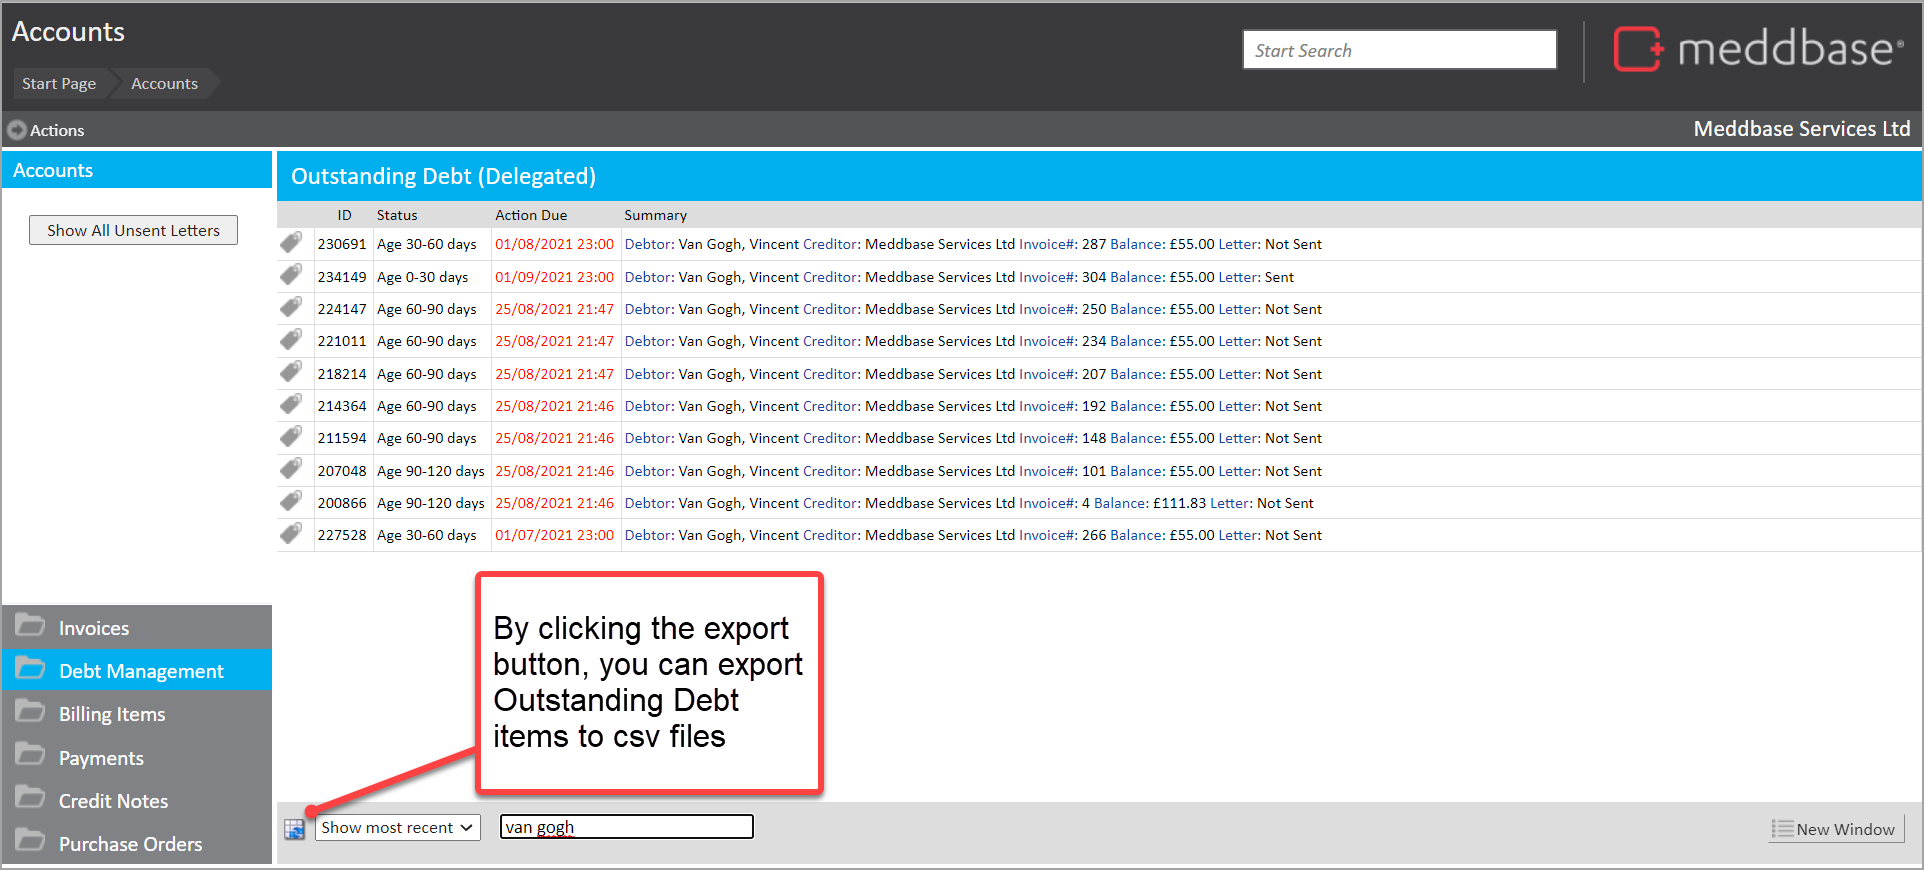1924x870 pixels.
Task: Click the tag icon for debt 234149
Action: click(x=291, y=276)
